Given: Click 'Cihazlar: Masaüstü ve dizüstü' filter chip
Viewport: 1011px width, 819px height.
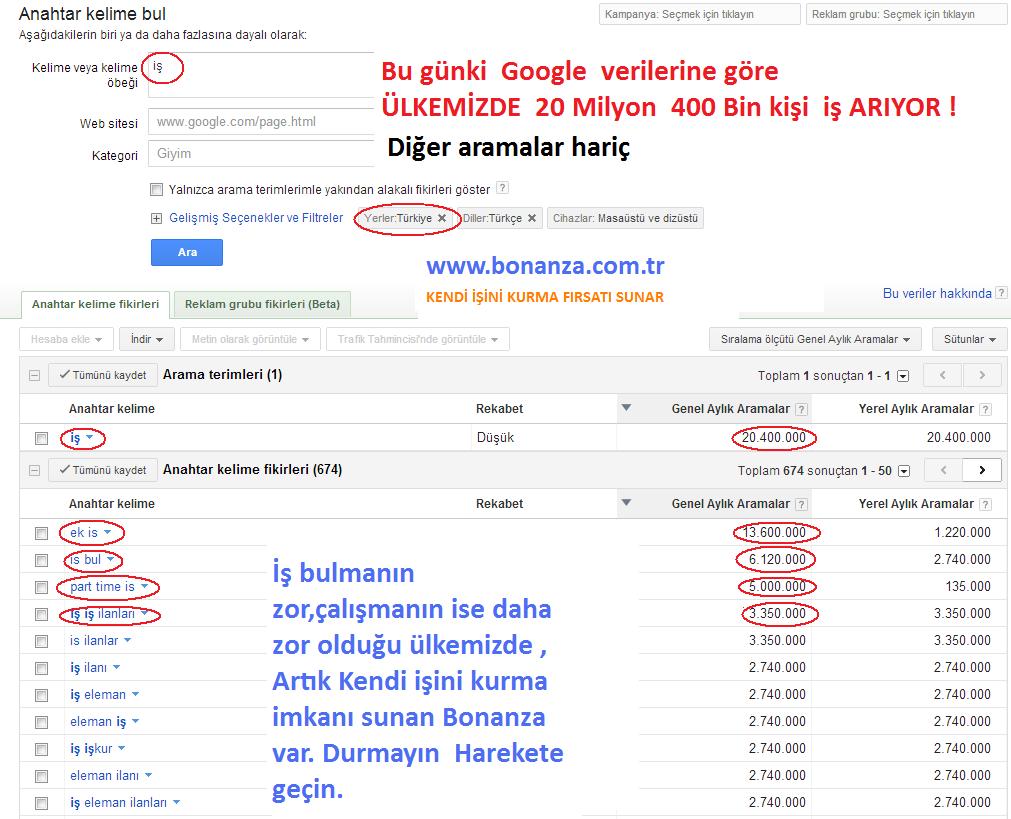Looking at the screenshot, I should [x=625, y=218].
